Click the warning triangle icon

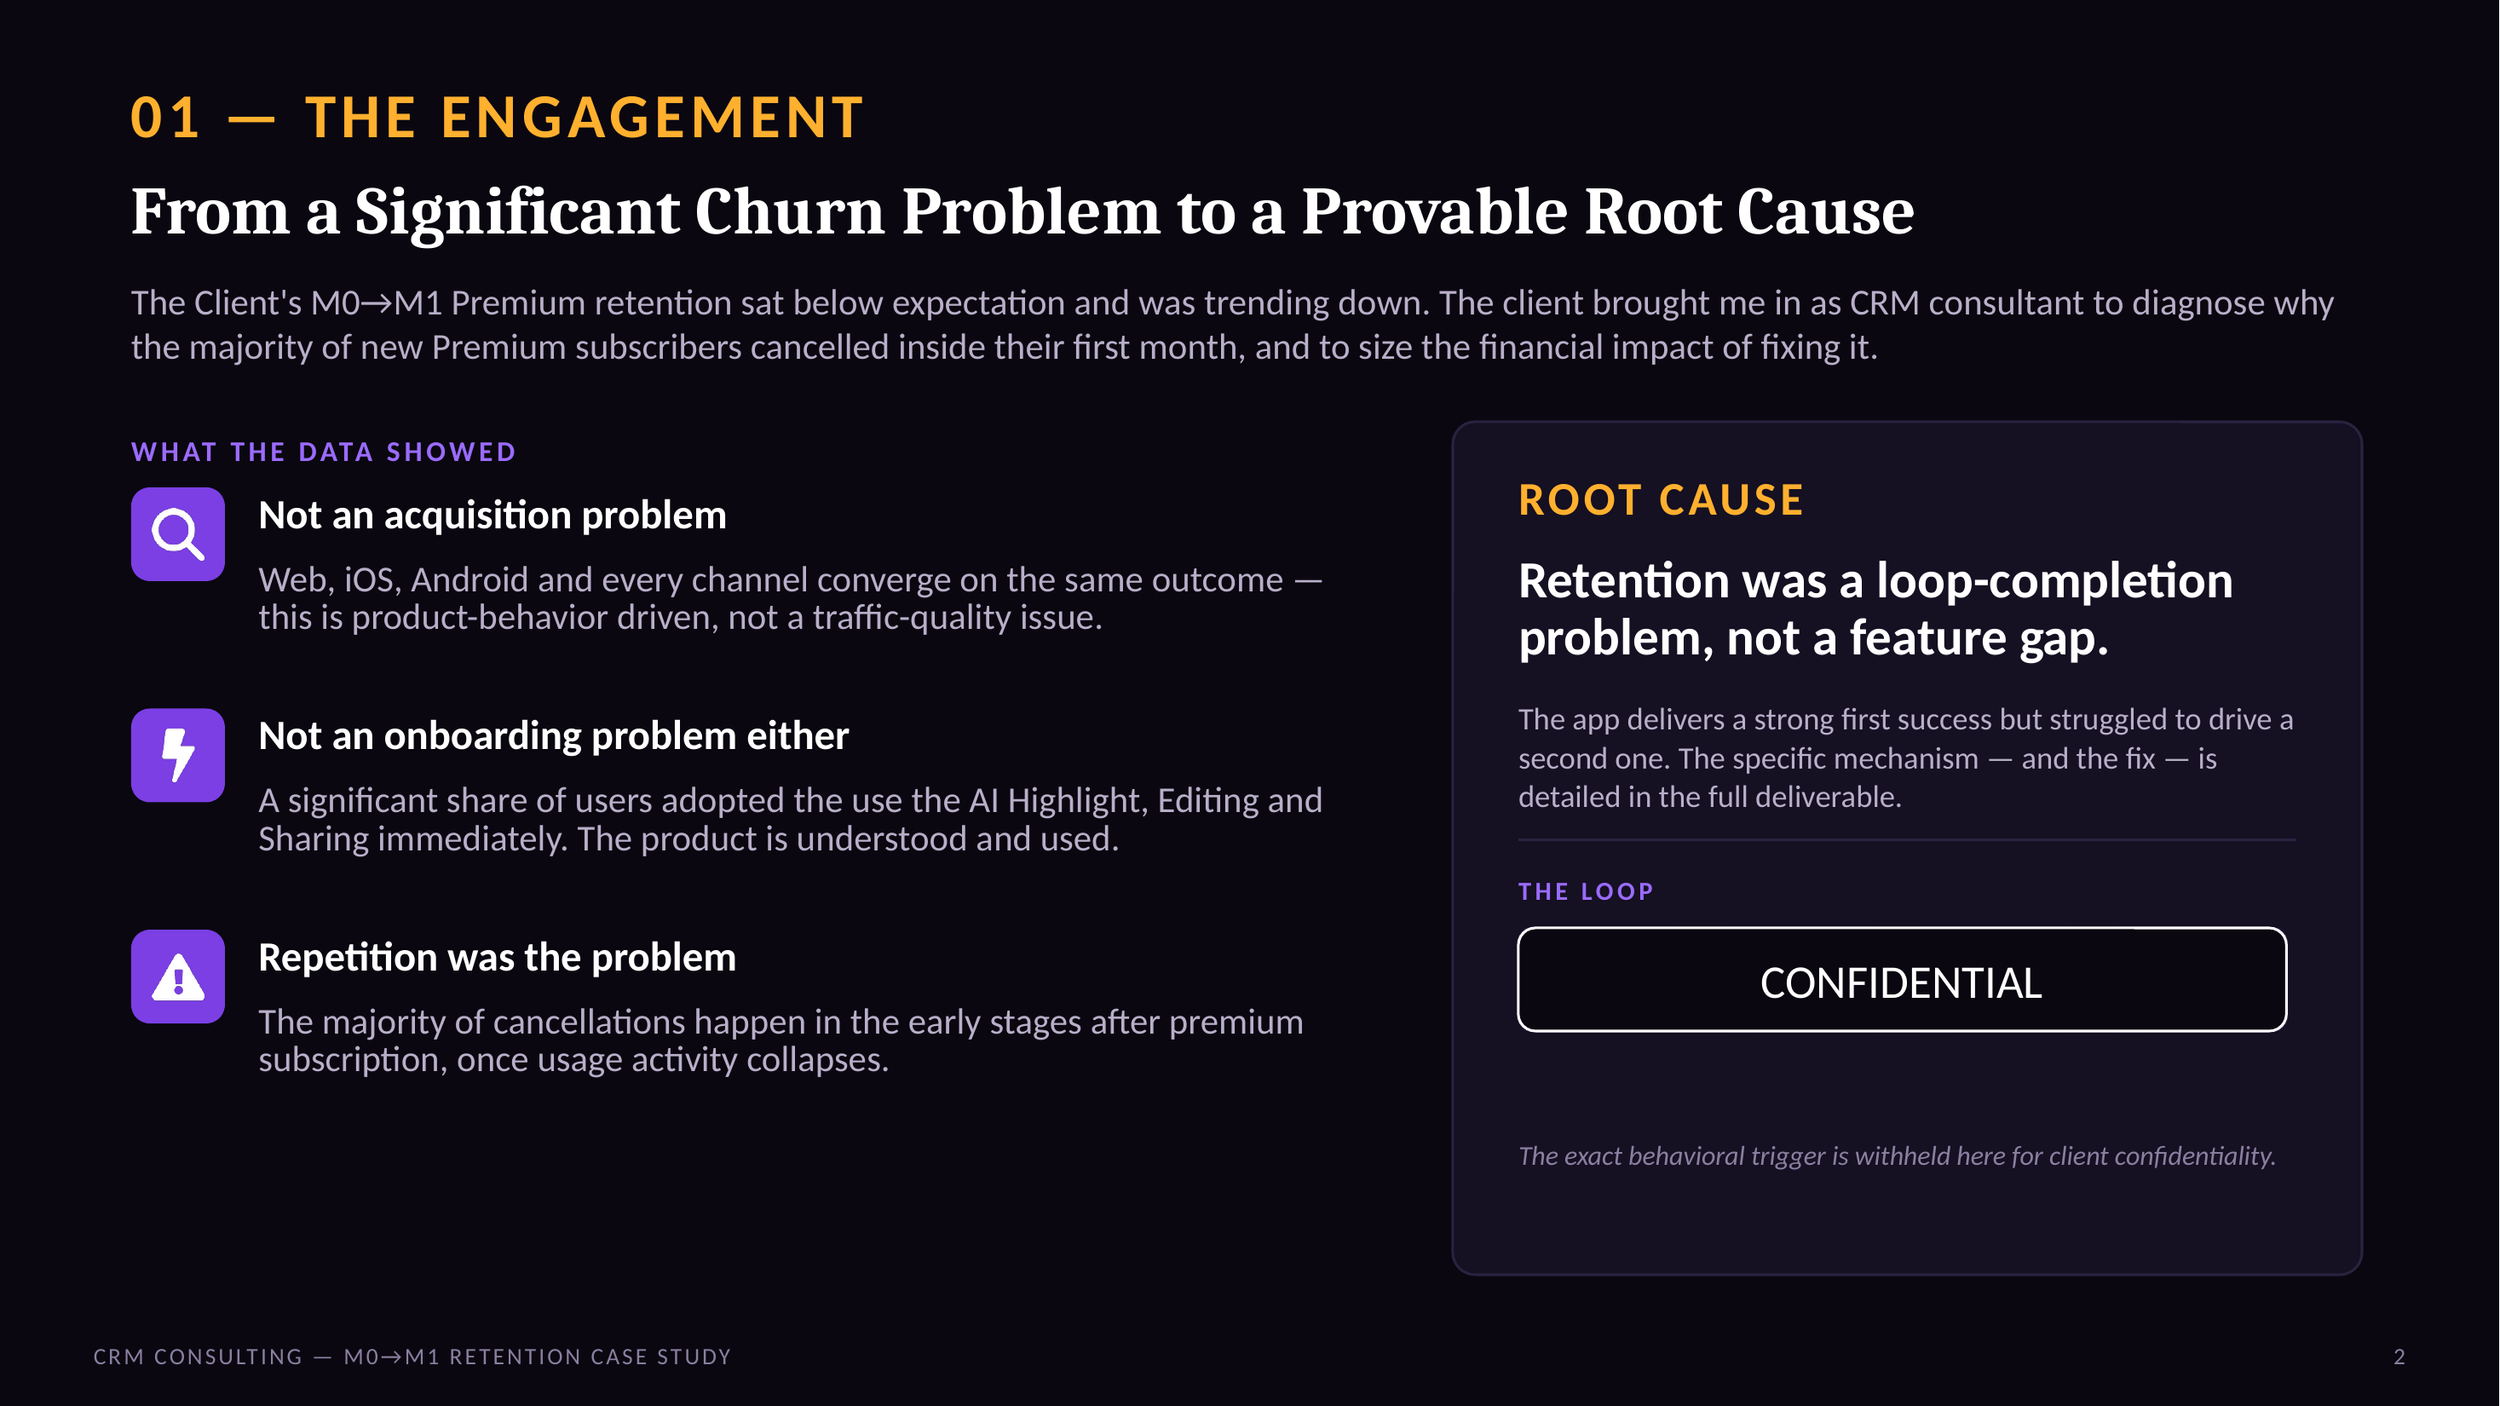178,976
